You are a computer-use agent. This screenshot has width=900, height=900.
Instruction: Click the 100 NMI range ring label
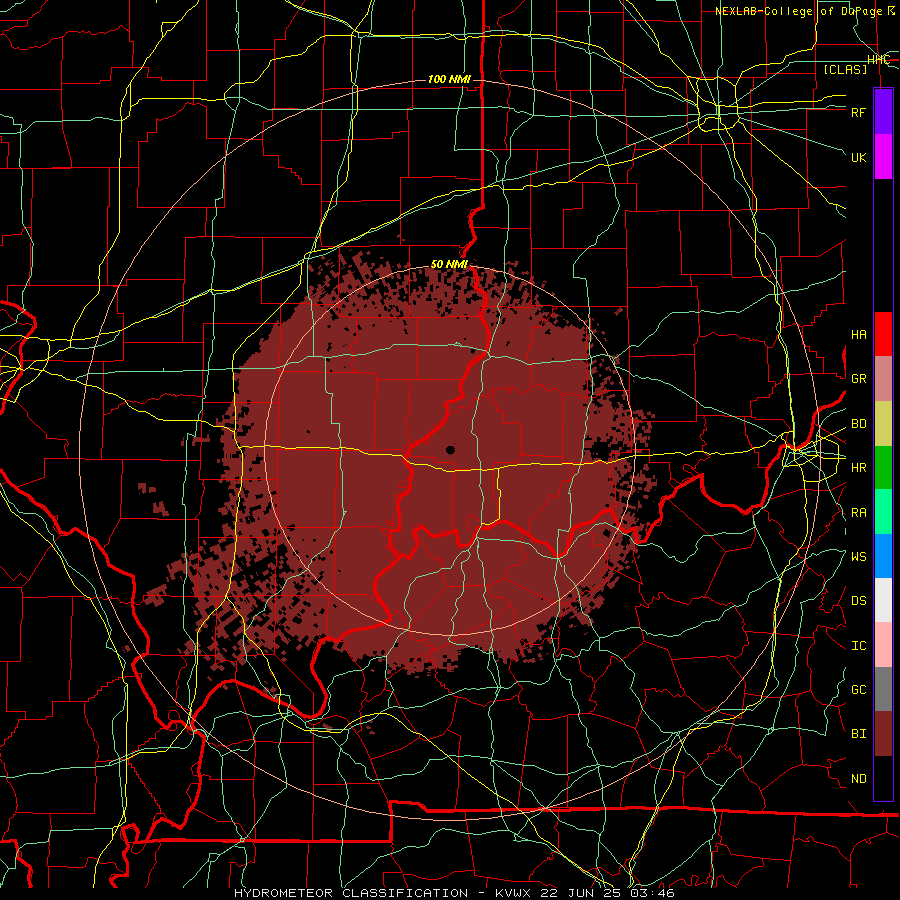coord(449,79)
